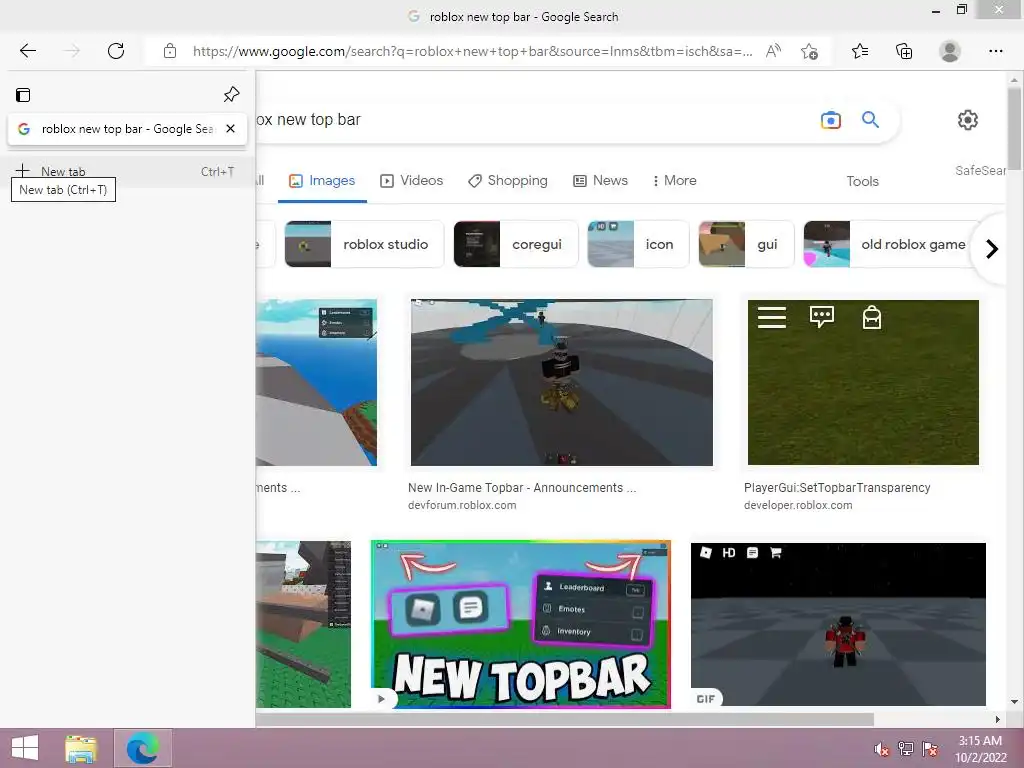Screen dimensions: 1024x768
Task: Open network status tray icon
Action: tap(906, 749)
